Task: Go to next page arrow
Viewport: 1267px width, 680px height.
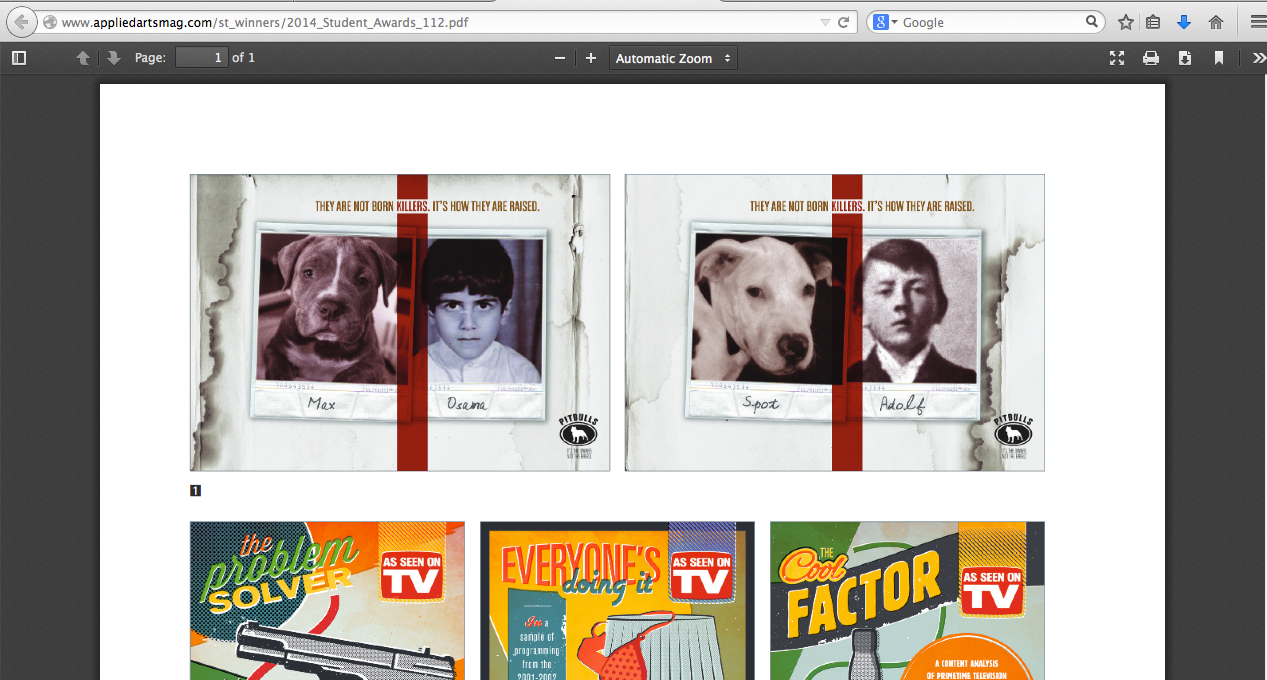Action: 113,58
